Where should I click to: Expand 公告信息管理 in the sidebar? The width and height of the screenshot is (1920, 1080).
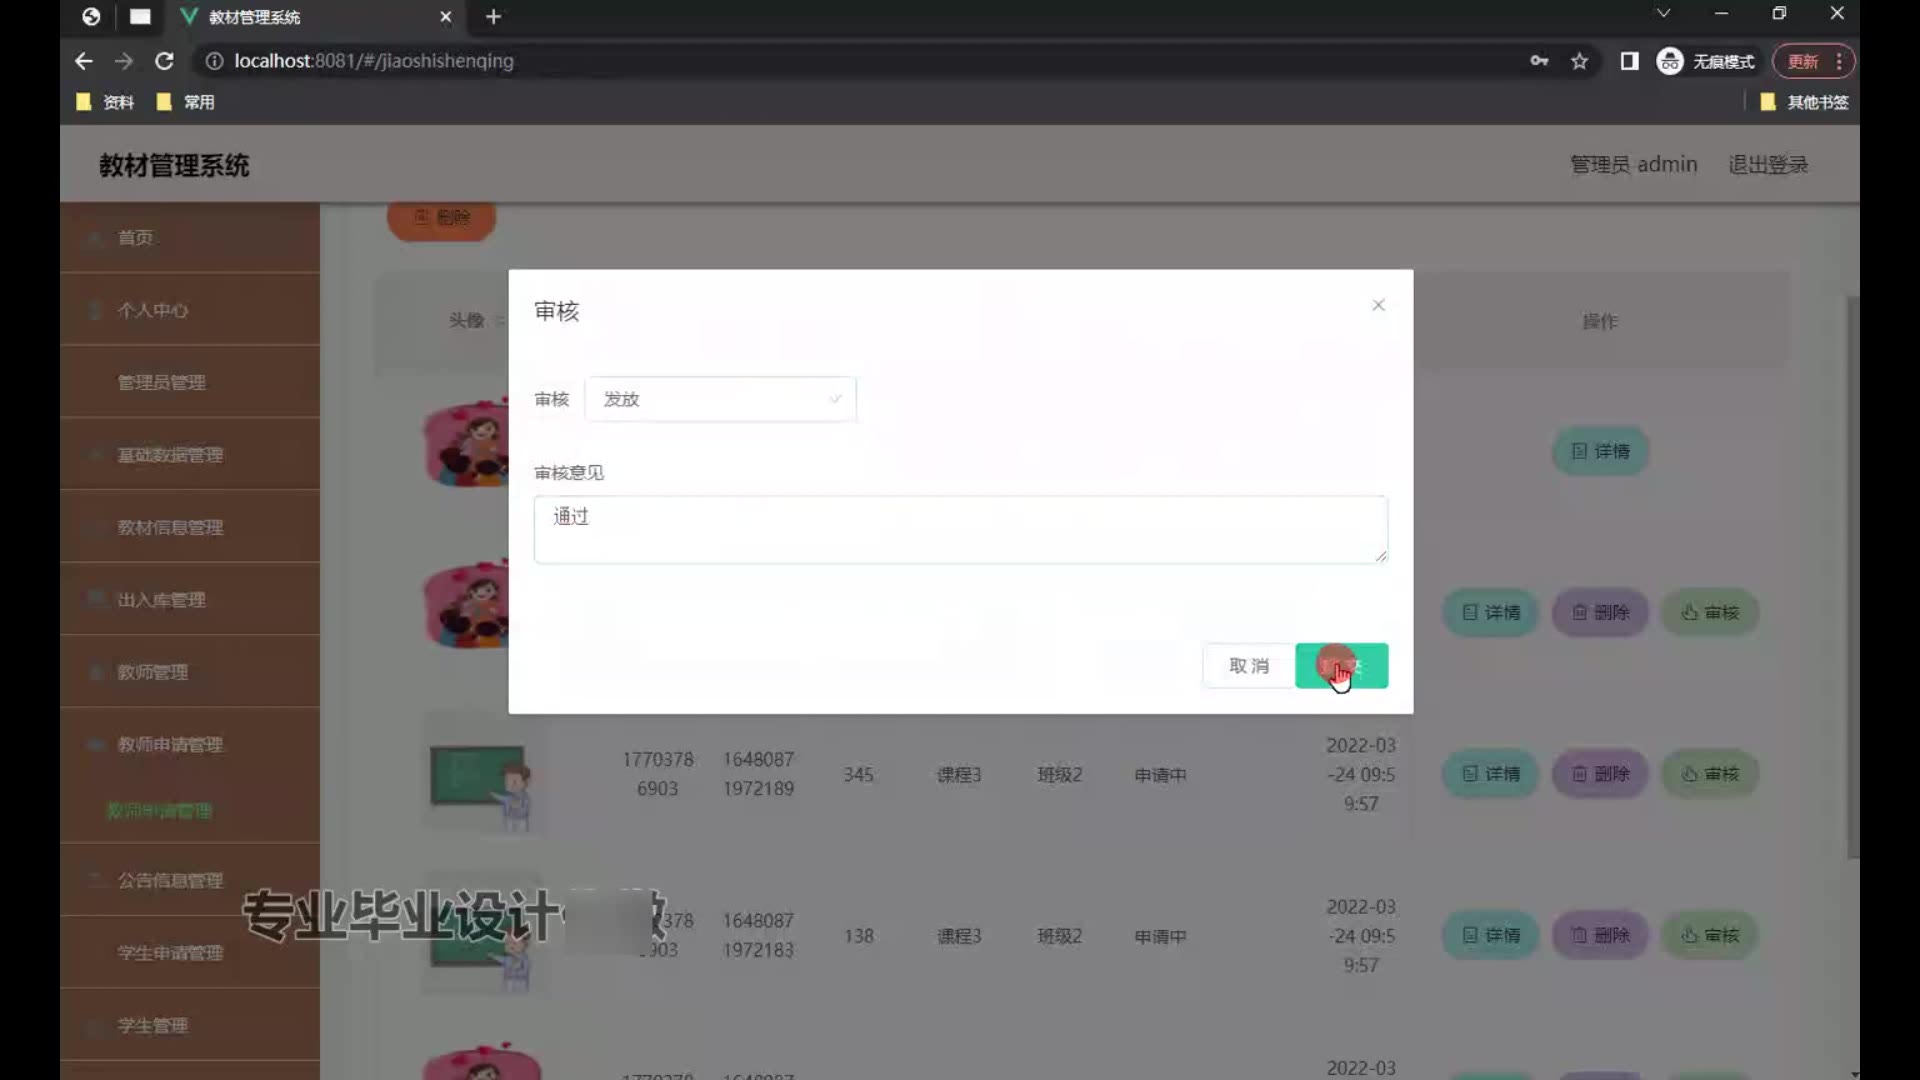[190, 881]
